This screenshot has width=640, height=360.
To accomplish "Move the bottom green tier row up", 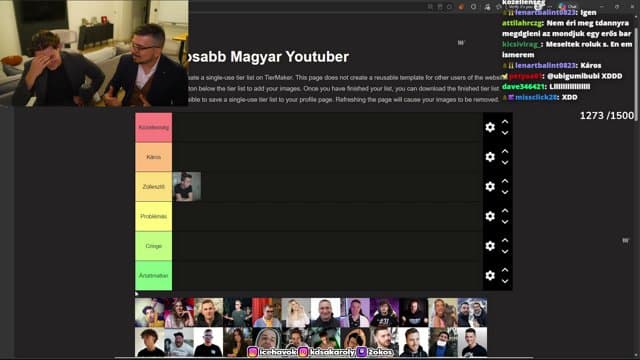I will click(x=505, y=270).
